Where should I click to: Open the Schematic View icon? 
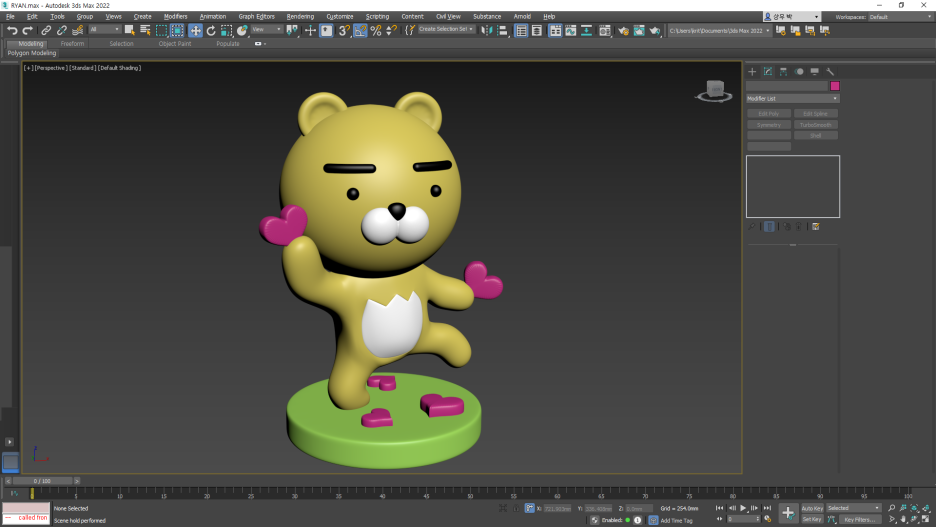587,30
